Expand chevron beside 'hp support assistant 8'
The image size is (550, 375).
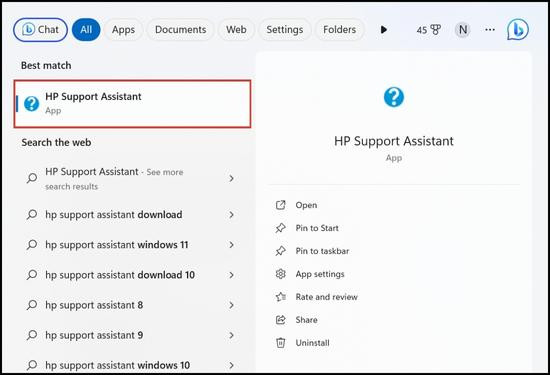(x=232, y=305)
